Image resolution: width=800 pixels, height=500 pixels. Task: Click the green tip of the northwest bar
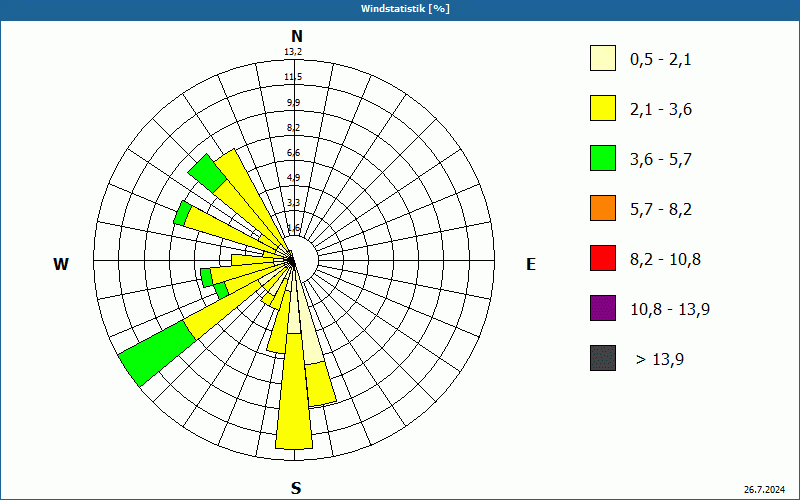click(x=207, y=173)
